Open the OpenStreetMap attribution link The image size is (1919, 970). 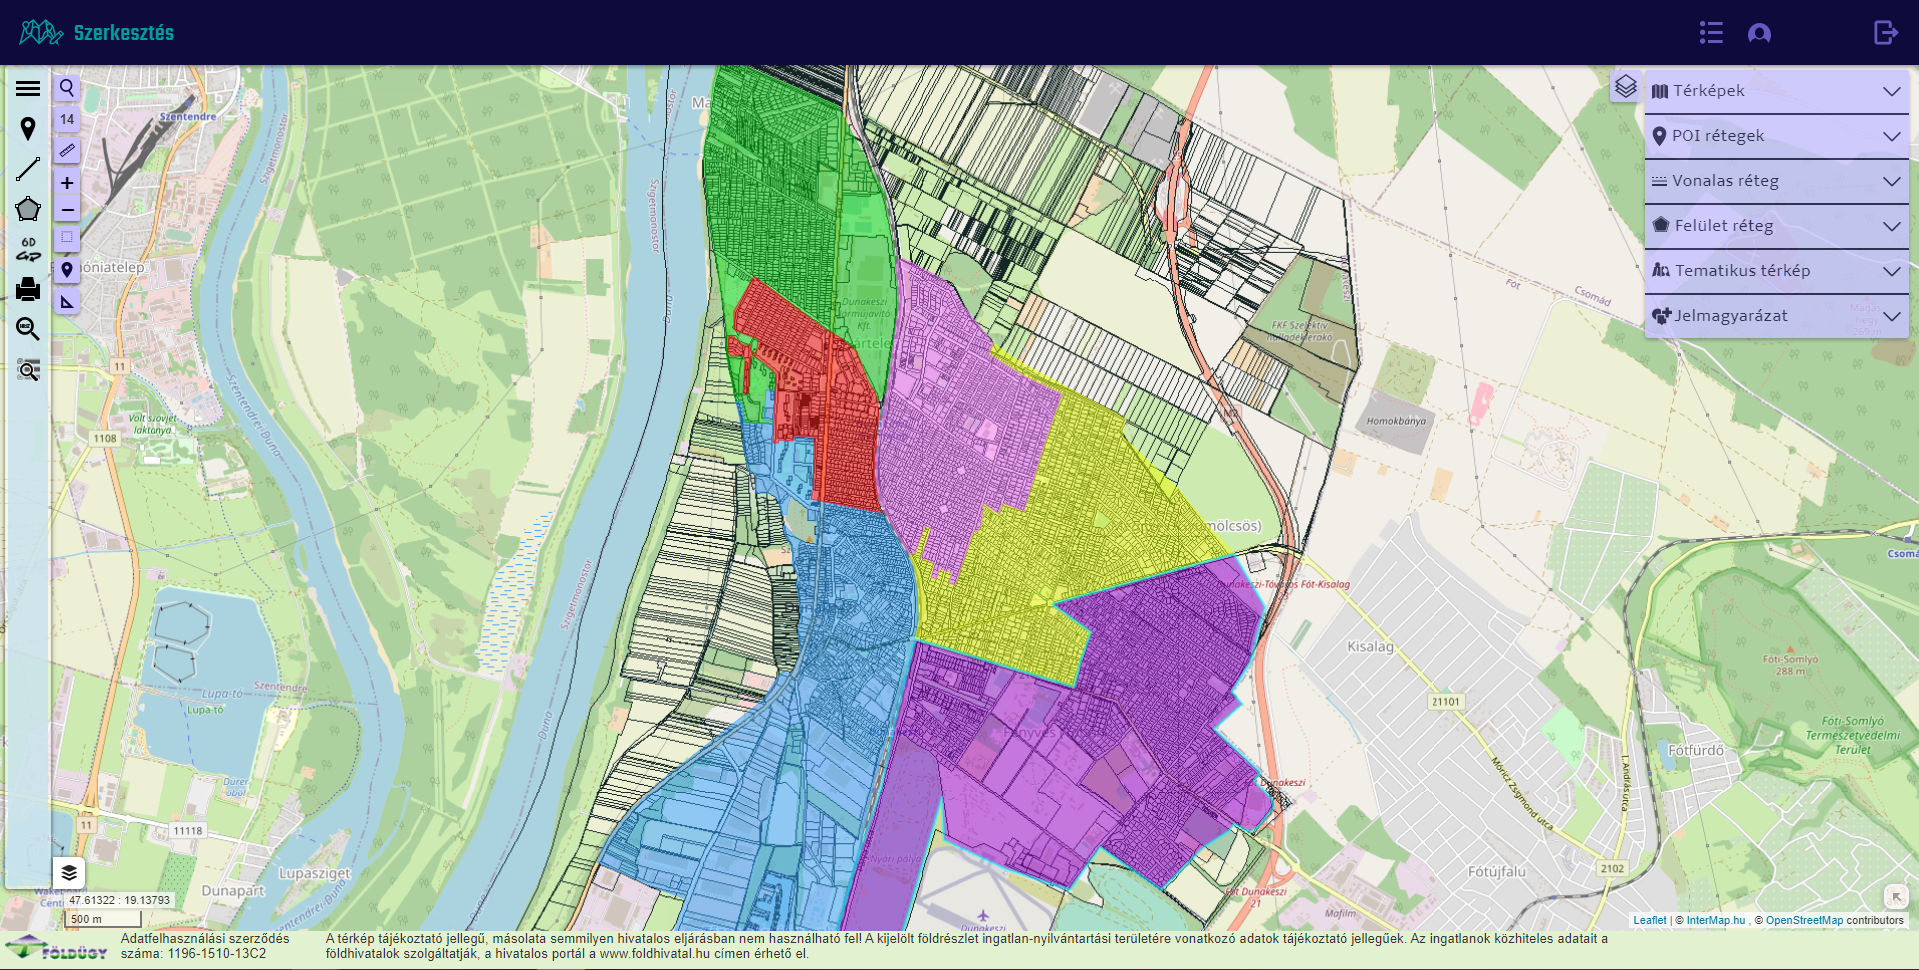coord(1803,920)
